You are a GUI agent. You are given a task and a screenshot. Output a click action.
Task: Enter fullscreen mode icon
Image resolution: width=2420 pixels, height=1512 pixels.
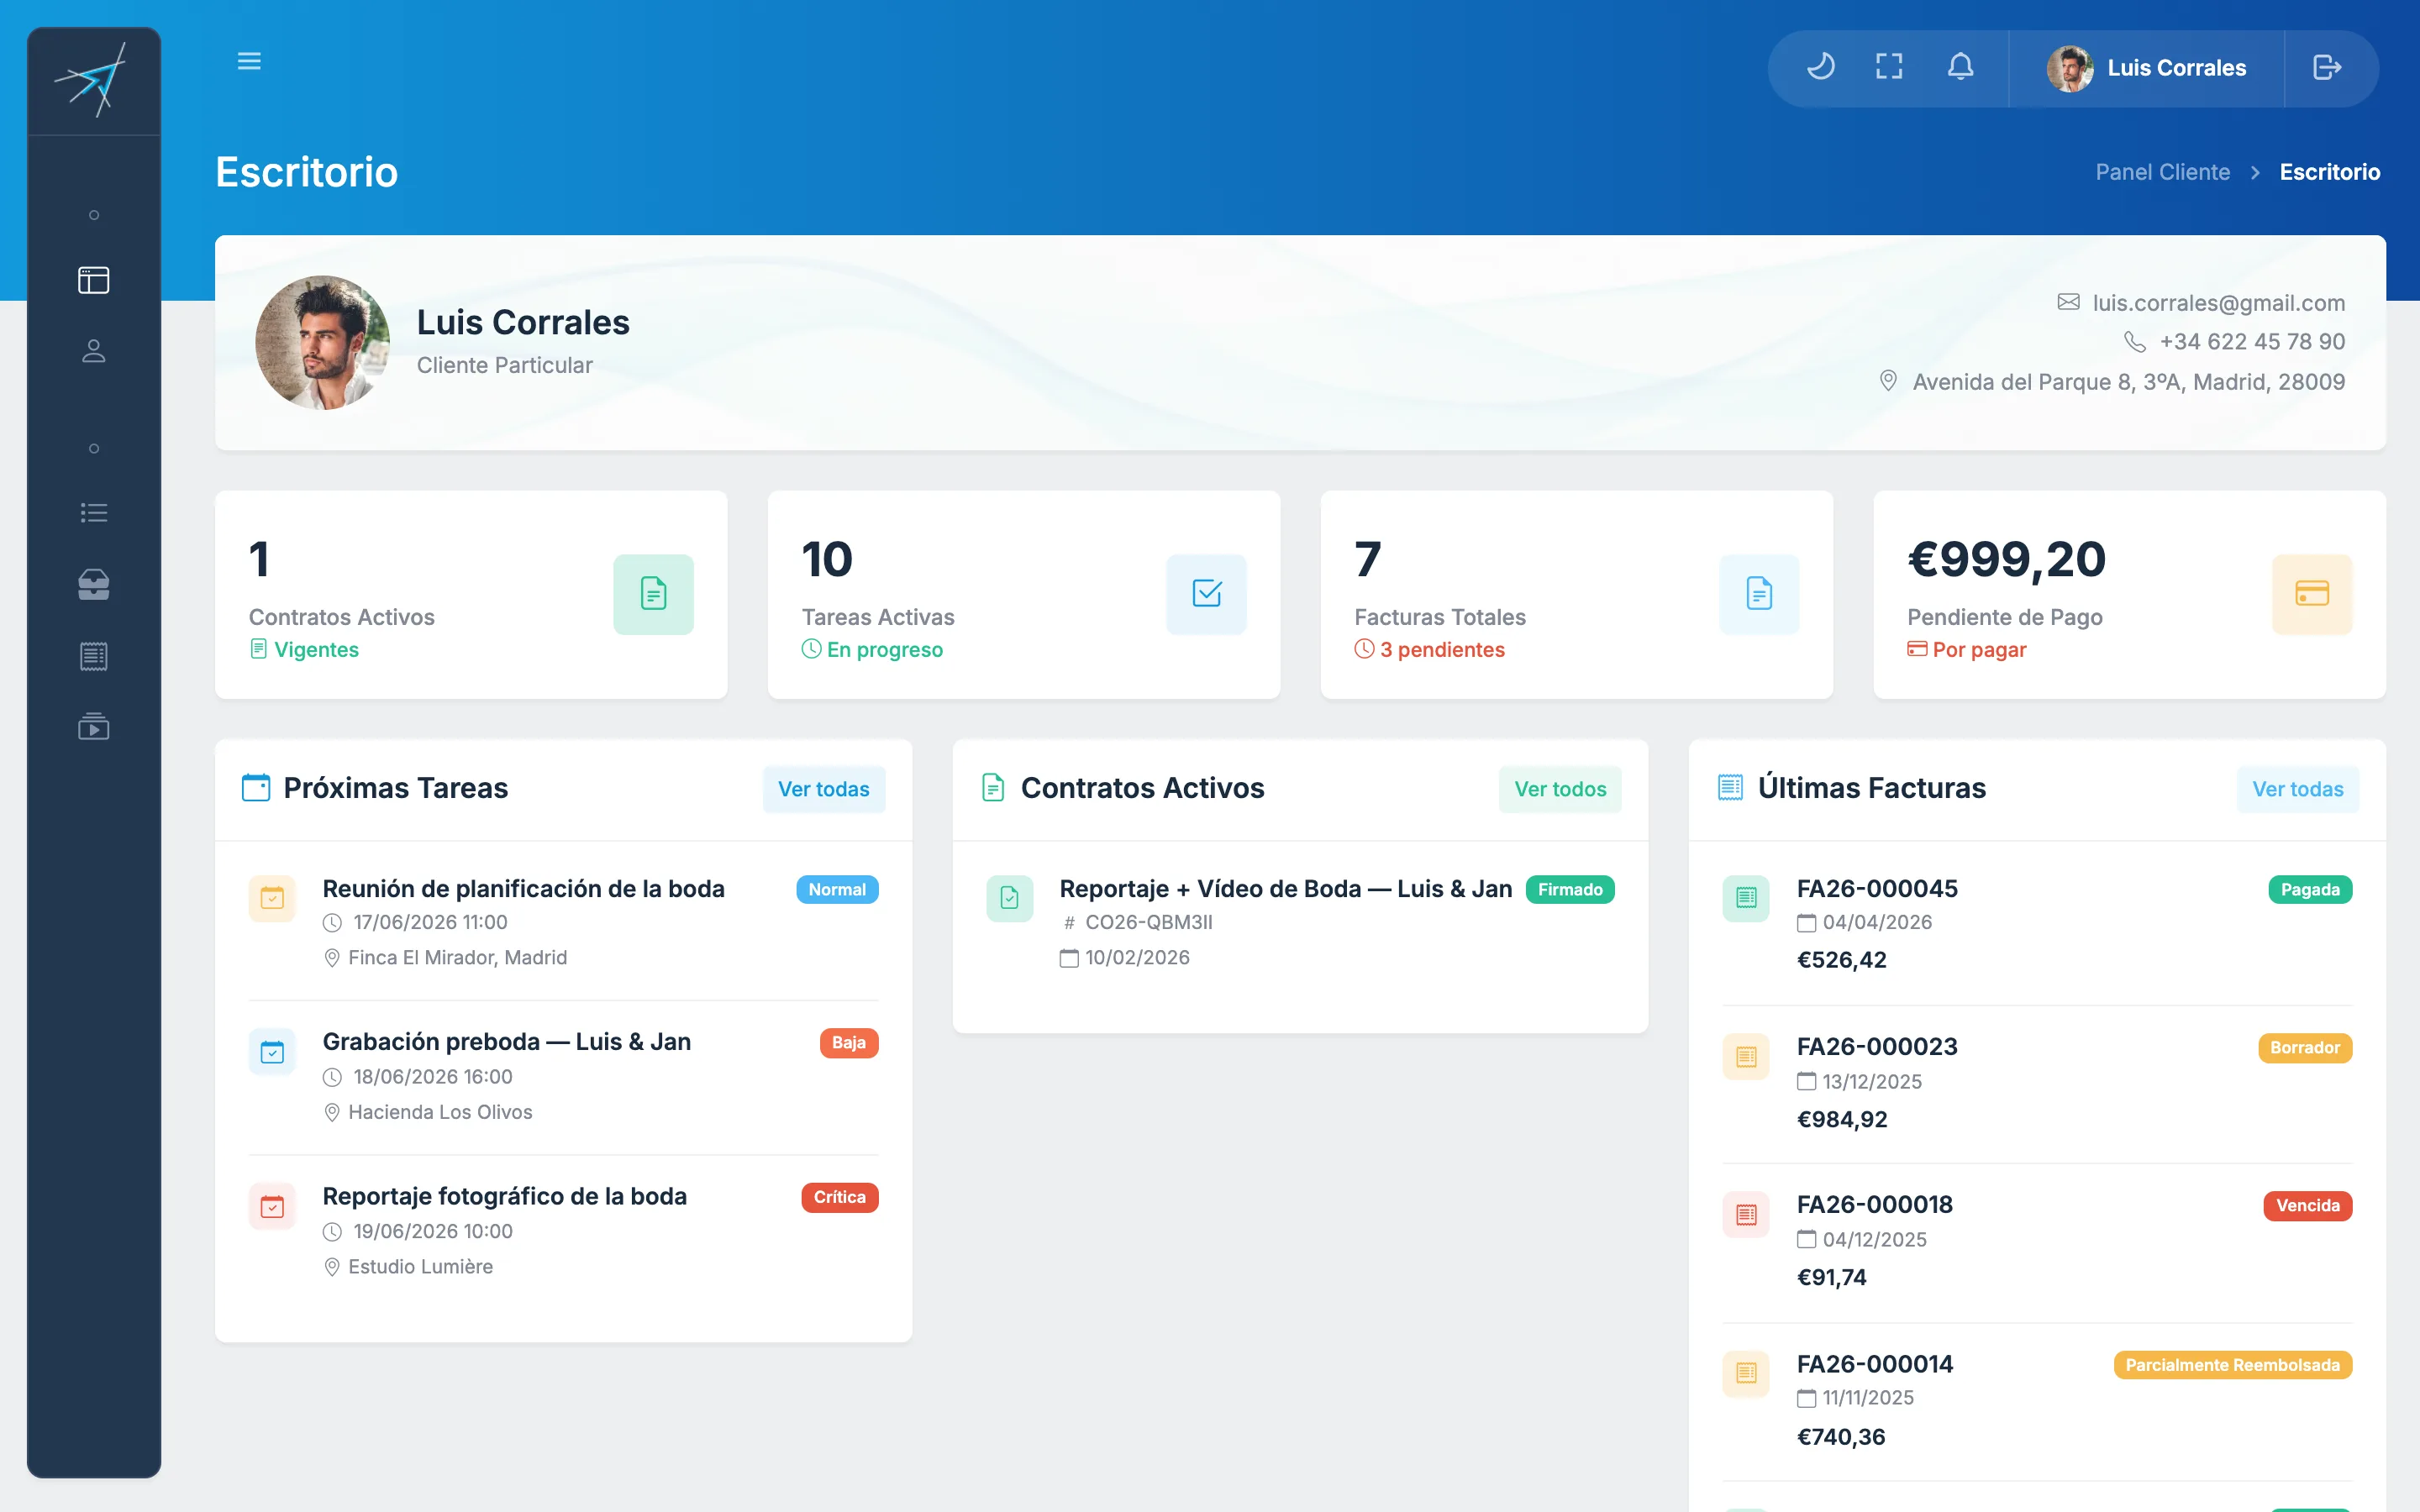pyautogui.click(x=1889, y=67)
